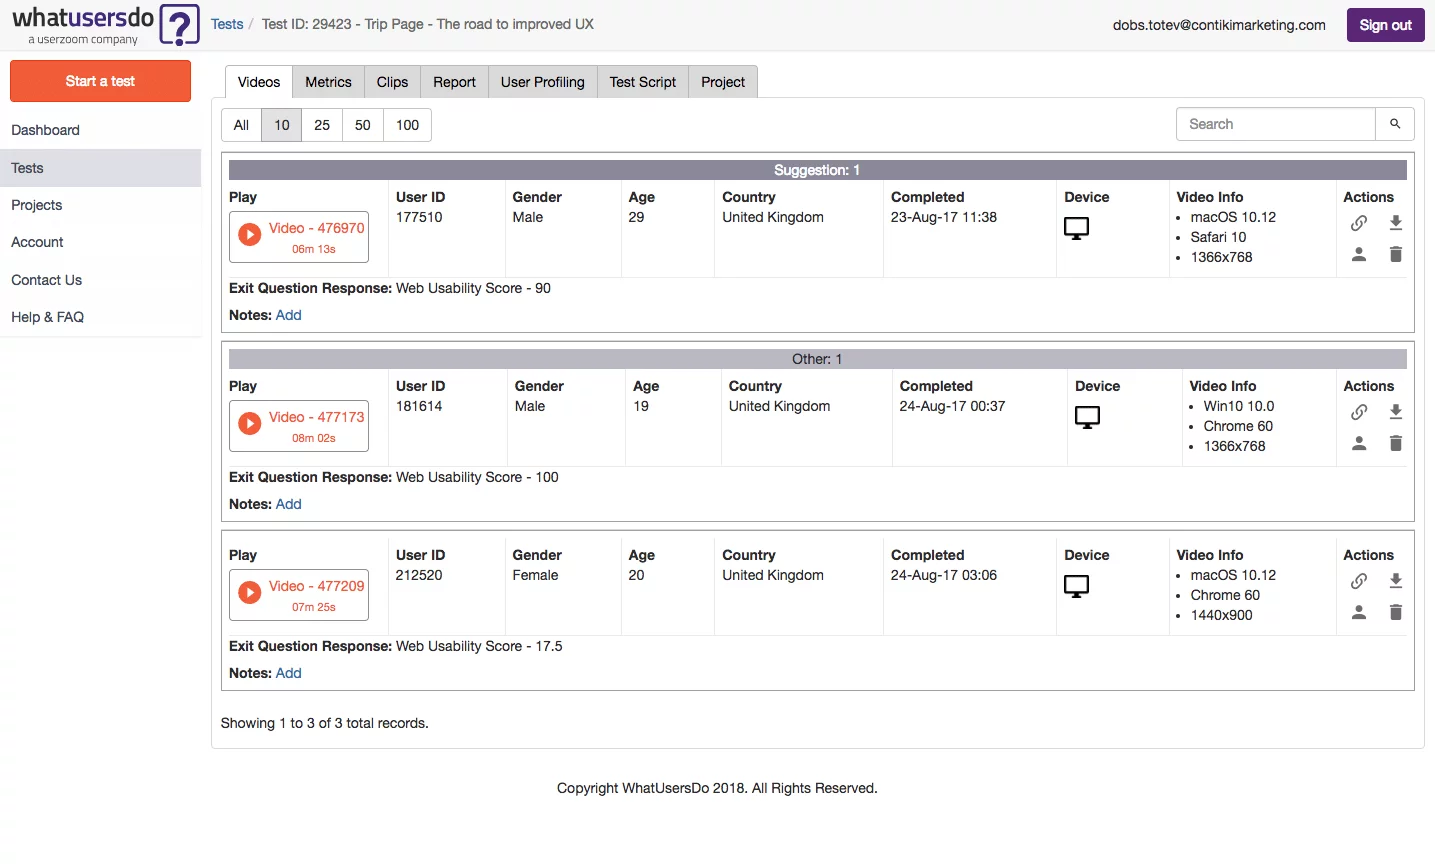Viewport: 1435px width, 864px height.
Task: Show 25 records per page
Action: [x=322, y=125]
